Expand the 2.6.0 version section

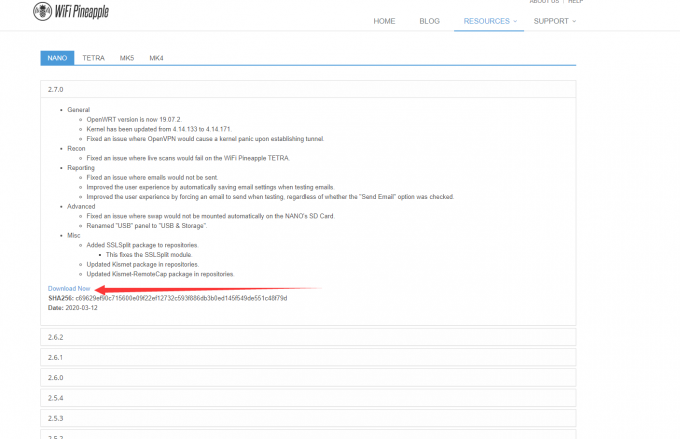(308, 377)
